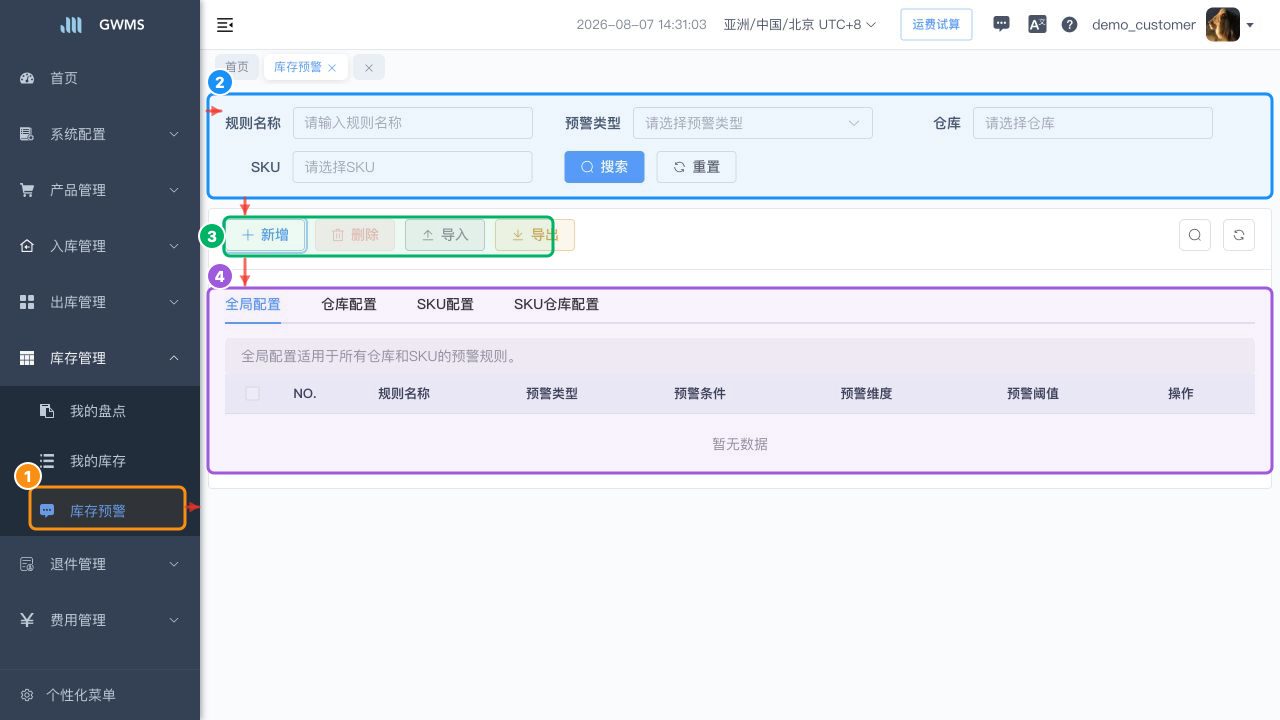Click the user avatar picture

tap(1223, 24)
